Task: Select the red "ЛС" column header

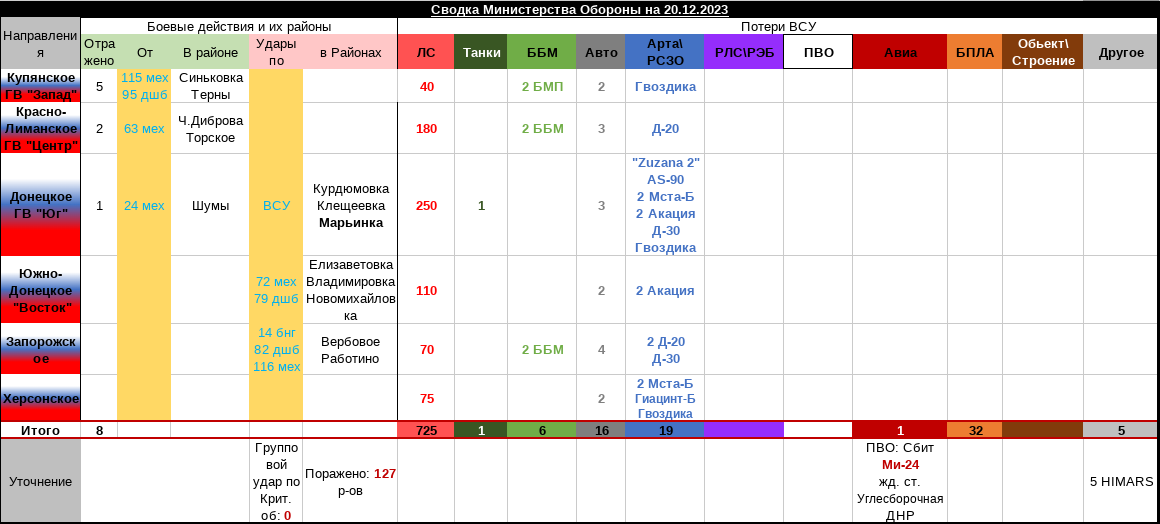Action: tap(426, 52)
